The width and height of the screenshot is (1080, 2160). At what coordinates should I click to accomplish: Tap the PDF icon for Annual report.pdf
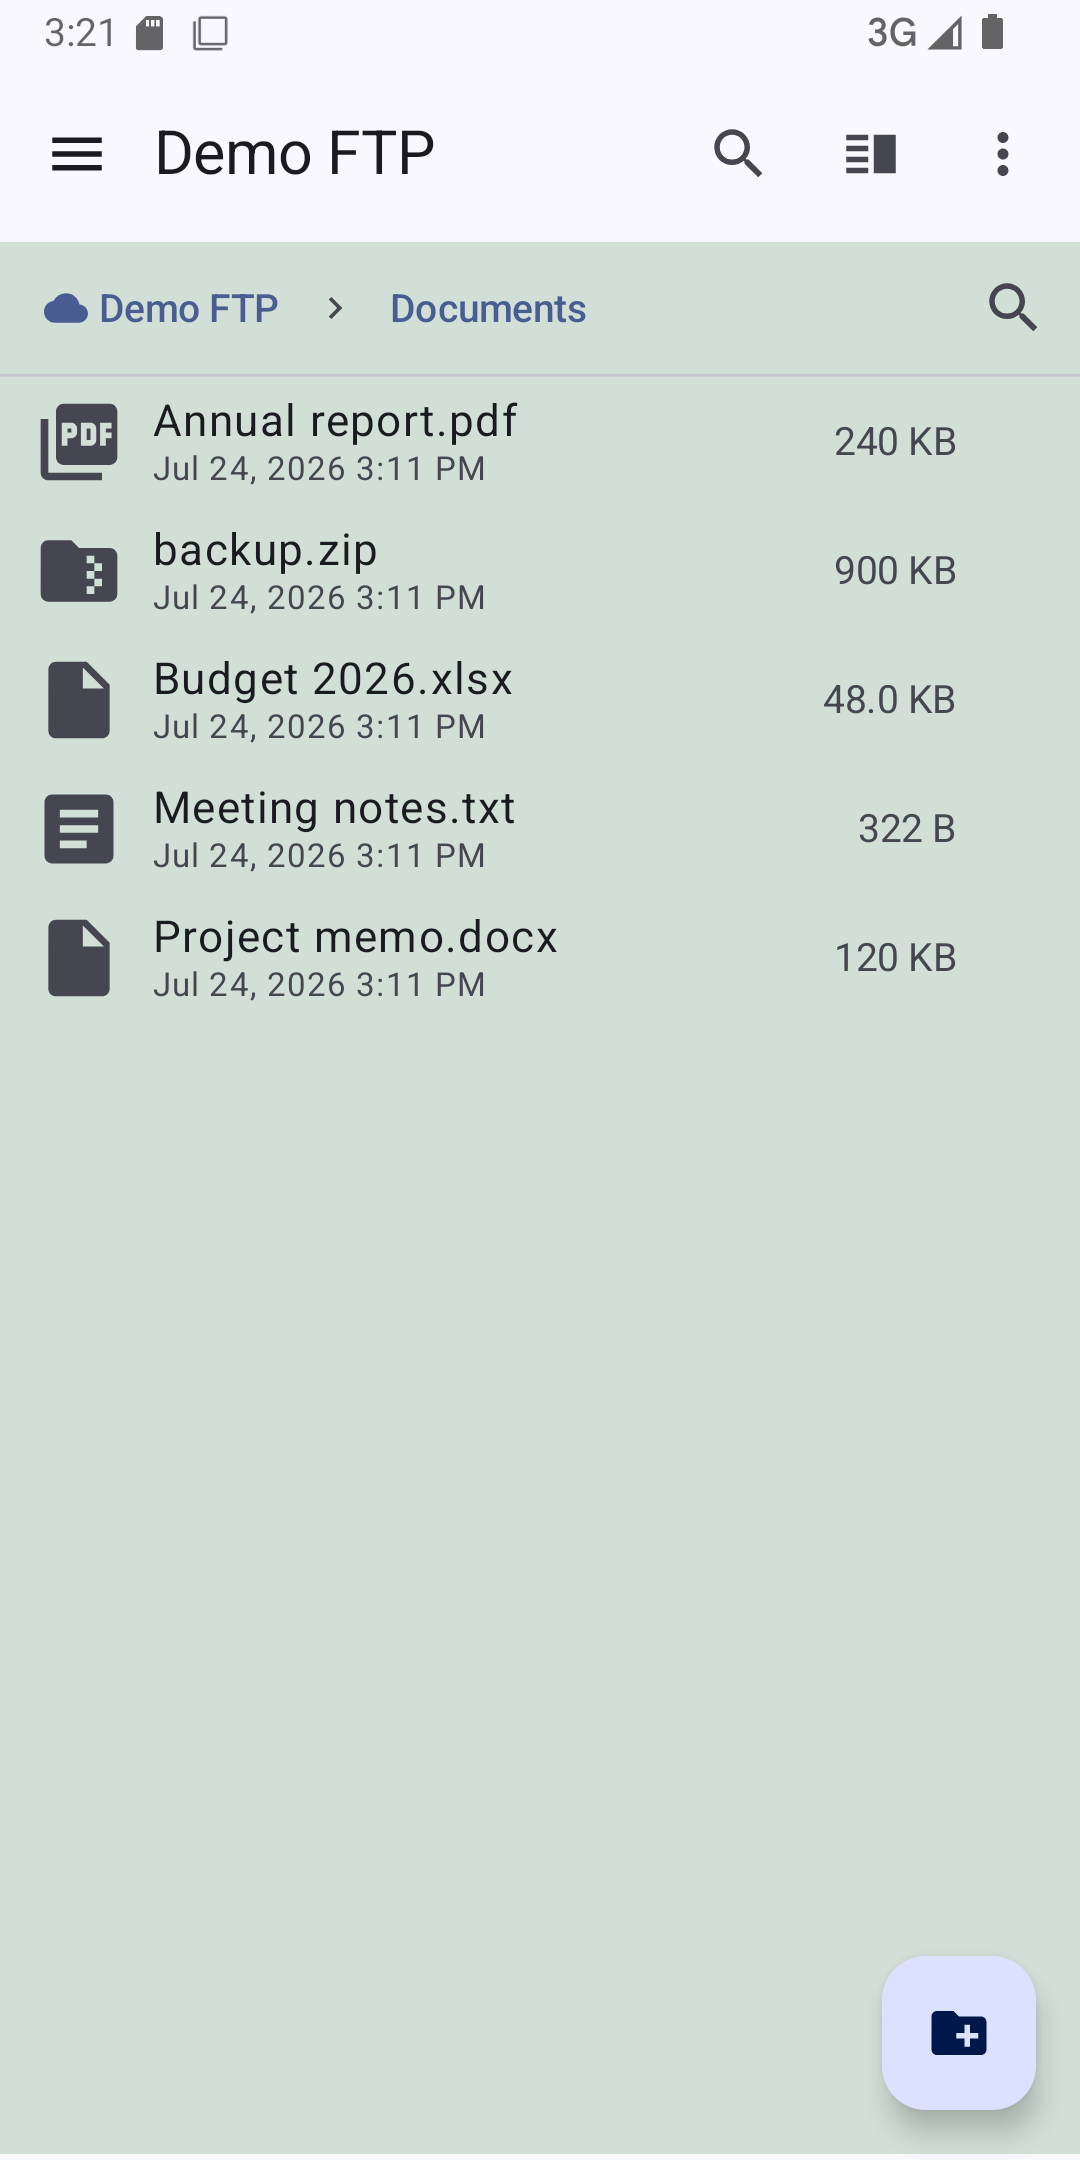pyautogui.click(x=79, y=442)
